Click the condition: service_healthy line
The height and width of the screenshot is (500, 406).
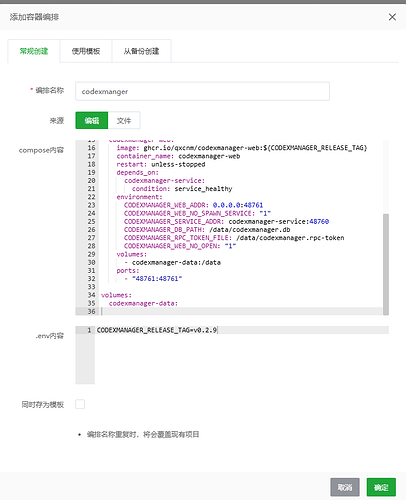coord(182,189)
